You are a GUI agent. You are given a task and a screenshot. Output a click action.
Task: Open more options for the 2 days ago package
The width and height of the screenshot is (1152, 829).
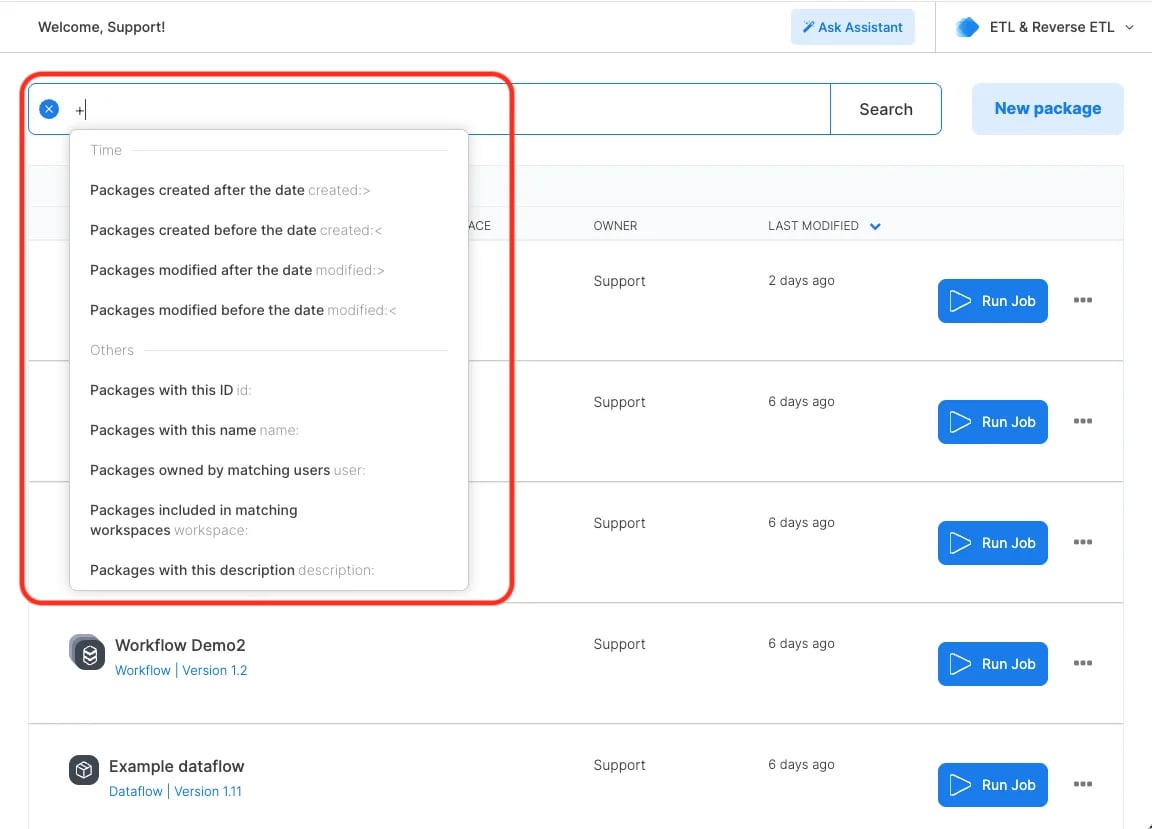1082,300
